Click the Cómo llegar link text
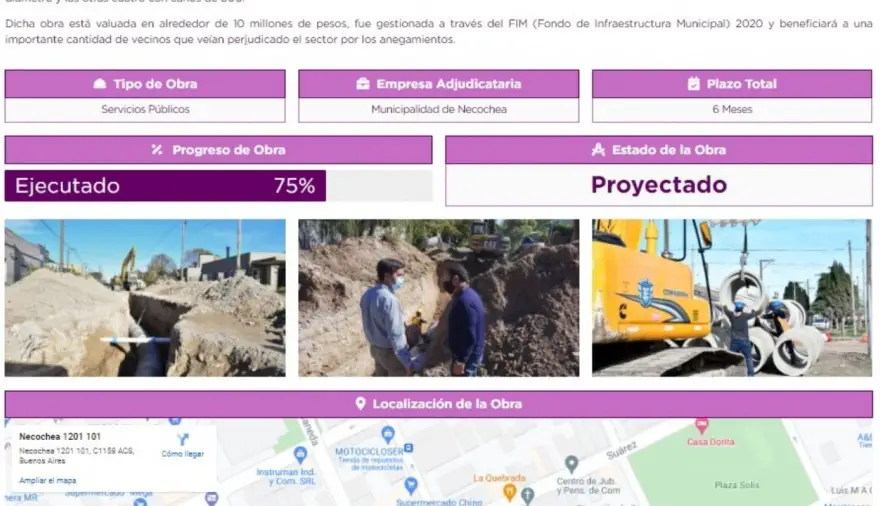The width and height of the screenshot is (880, 506). tap(182, 454)
